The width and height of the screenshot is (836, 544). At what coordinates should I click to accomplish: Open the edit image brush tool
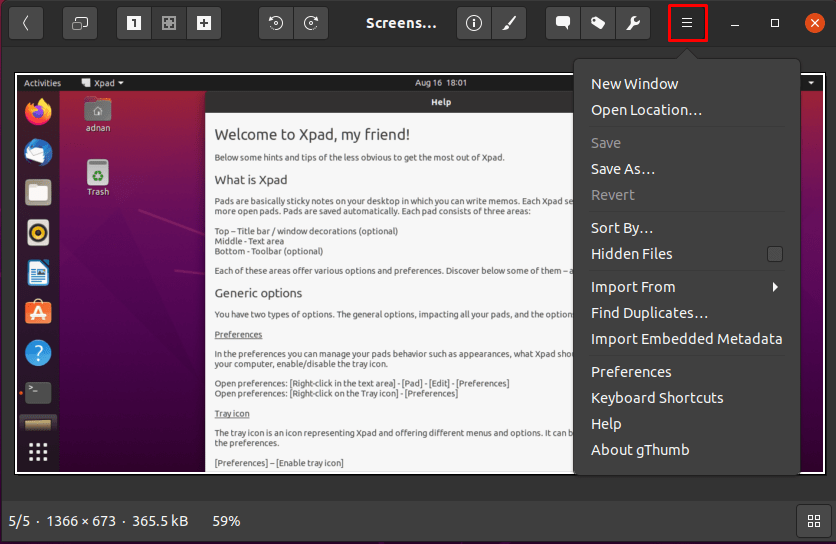point(509,23)
